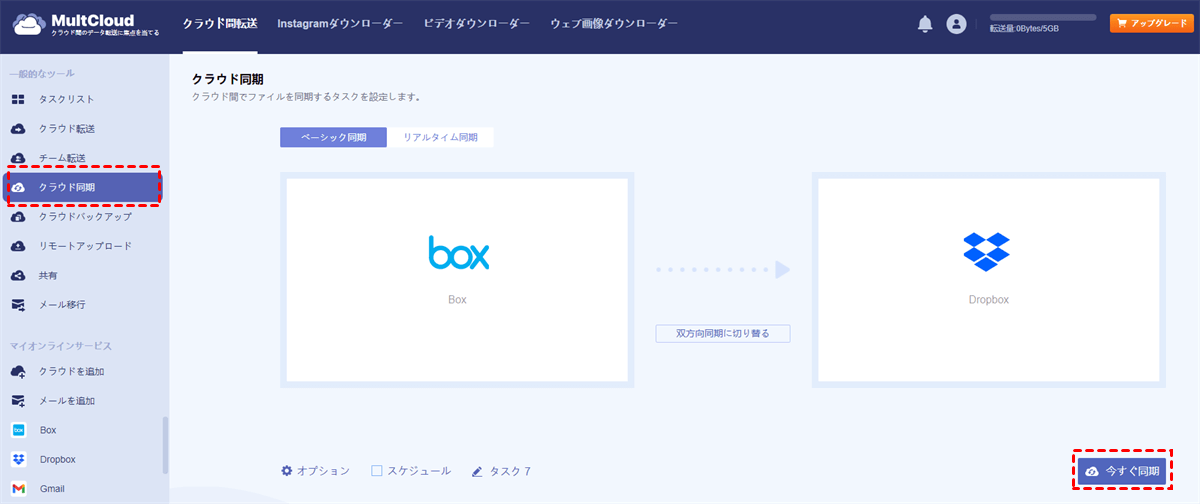Select the クラウド転送 cloud icon
Viewport: 1200px width, 504px height.
point(18,129)
